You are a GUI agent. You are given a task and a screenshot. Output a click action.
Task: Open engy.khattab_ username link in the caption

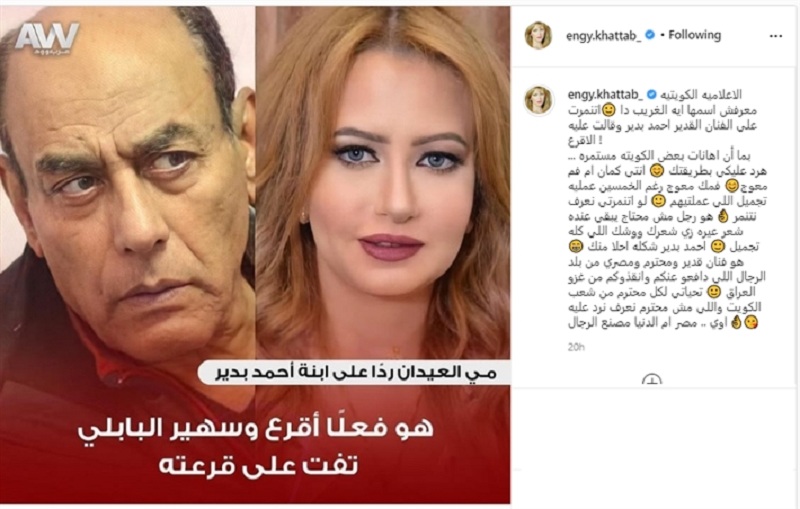tap(606, 95)
